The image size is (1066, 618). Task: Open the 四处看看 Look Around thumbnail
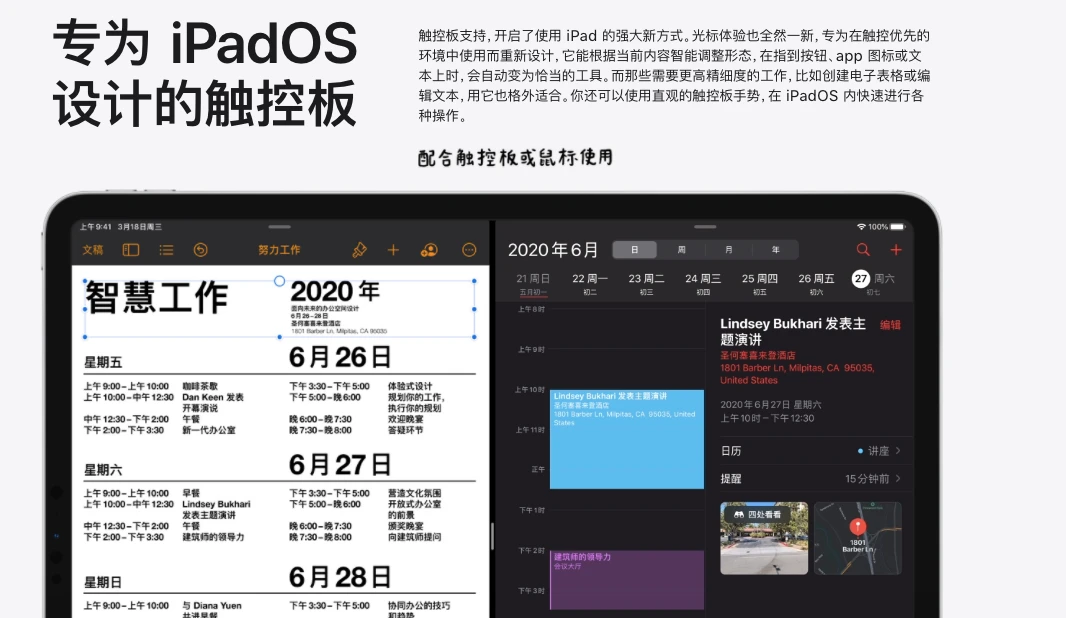pos(764,538)
